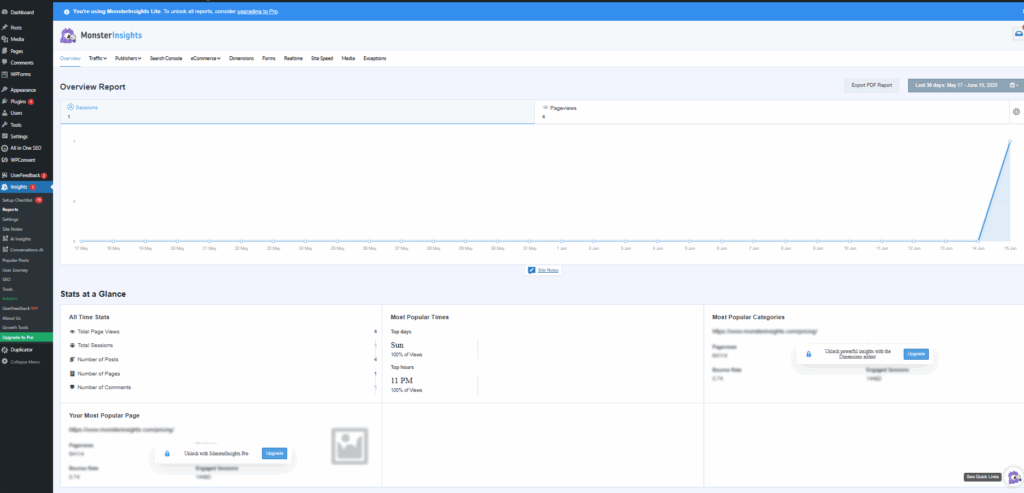Expand the Publishers report dropdown
The image size is (1024, 493).
coord(128,58)
